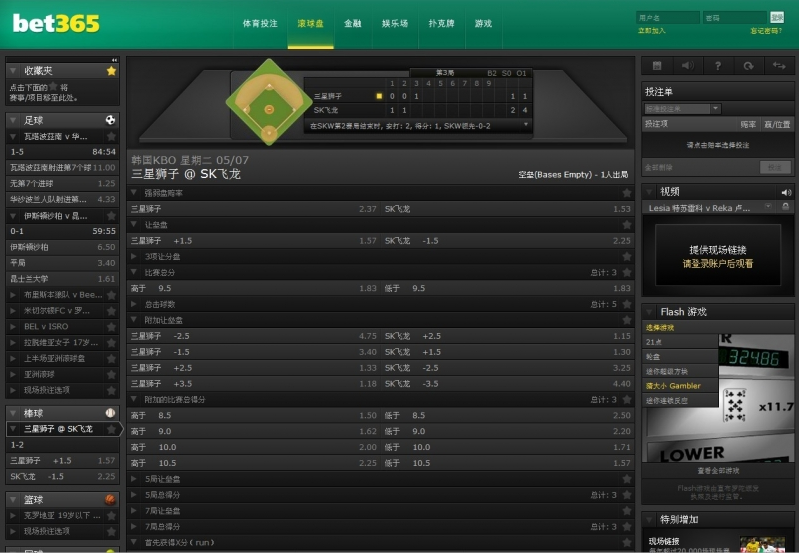800x554 pixels.
Task: Click the soccer ball icon in 足球 header
Action: [x=110, y=120]
